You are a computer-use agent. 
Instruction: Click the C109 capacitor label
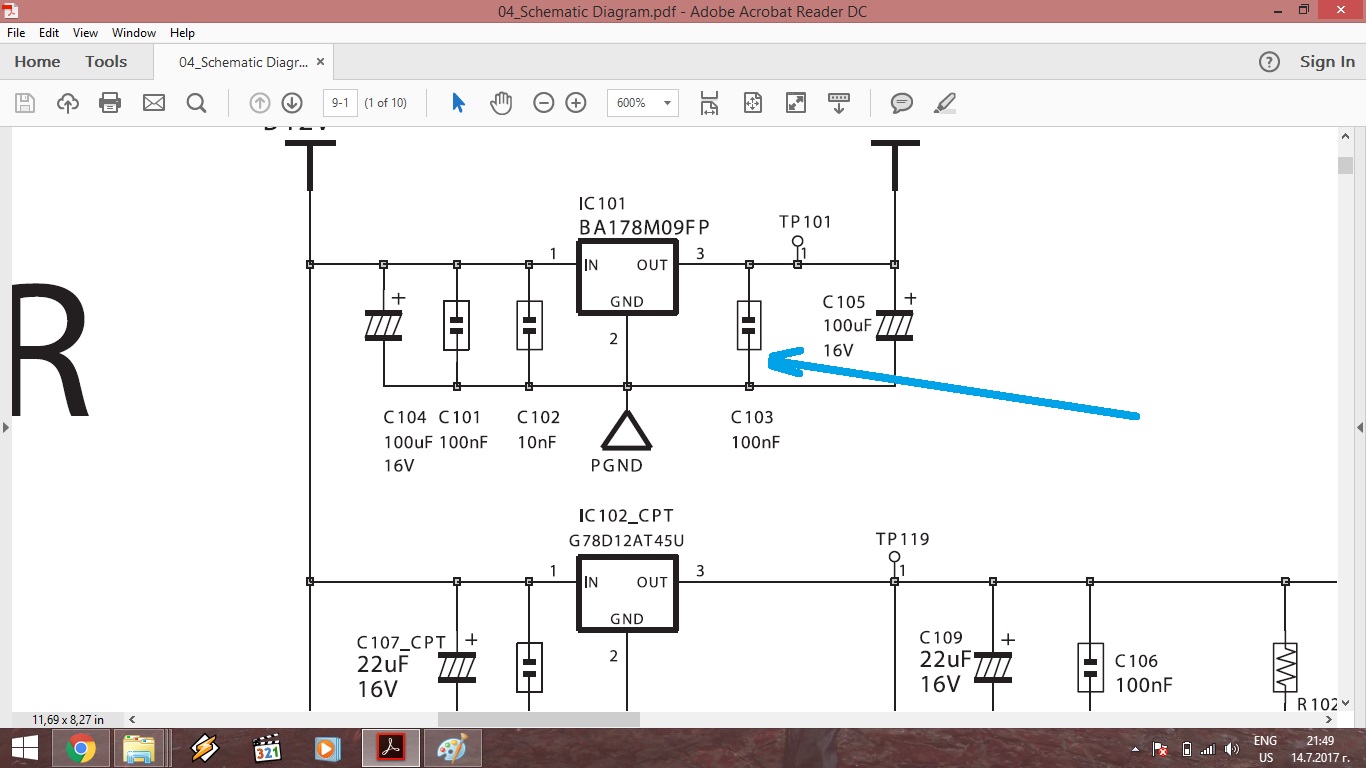pos(941,637)
